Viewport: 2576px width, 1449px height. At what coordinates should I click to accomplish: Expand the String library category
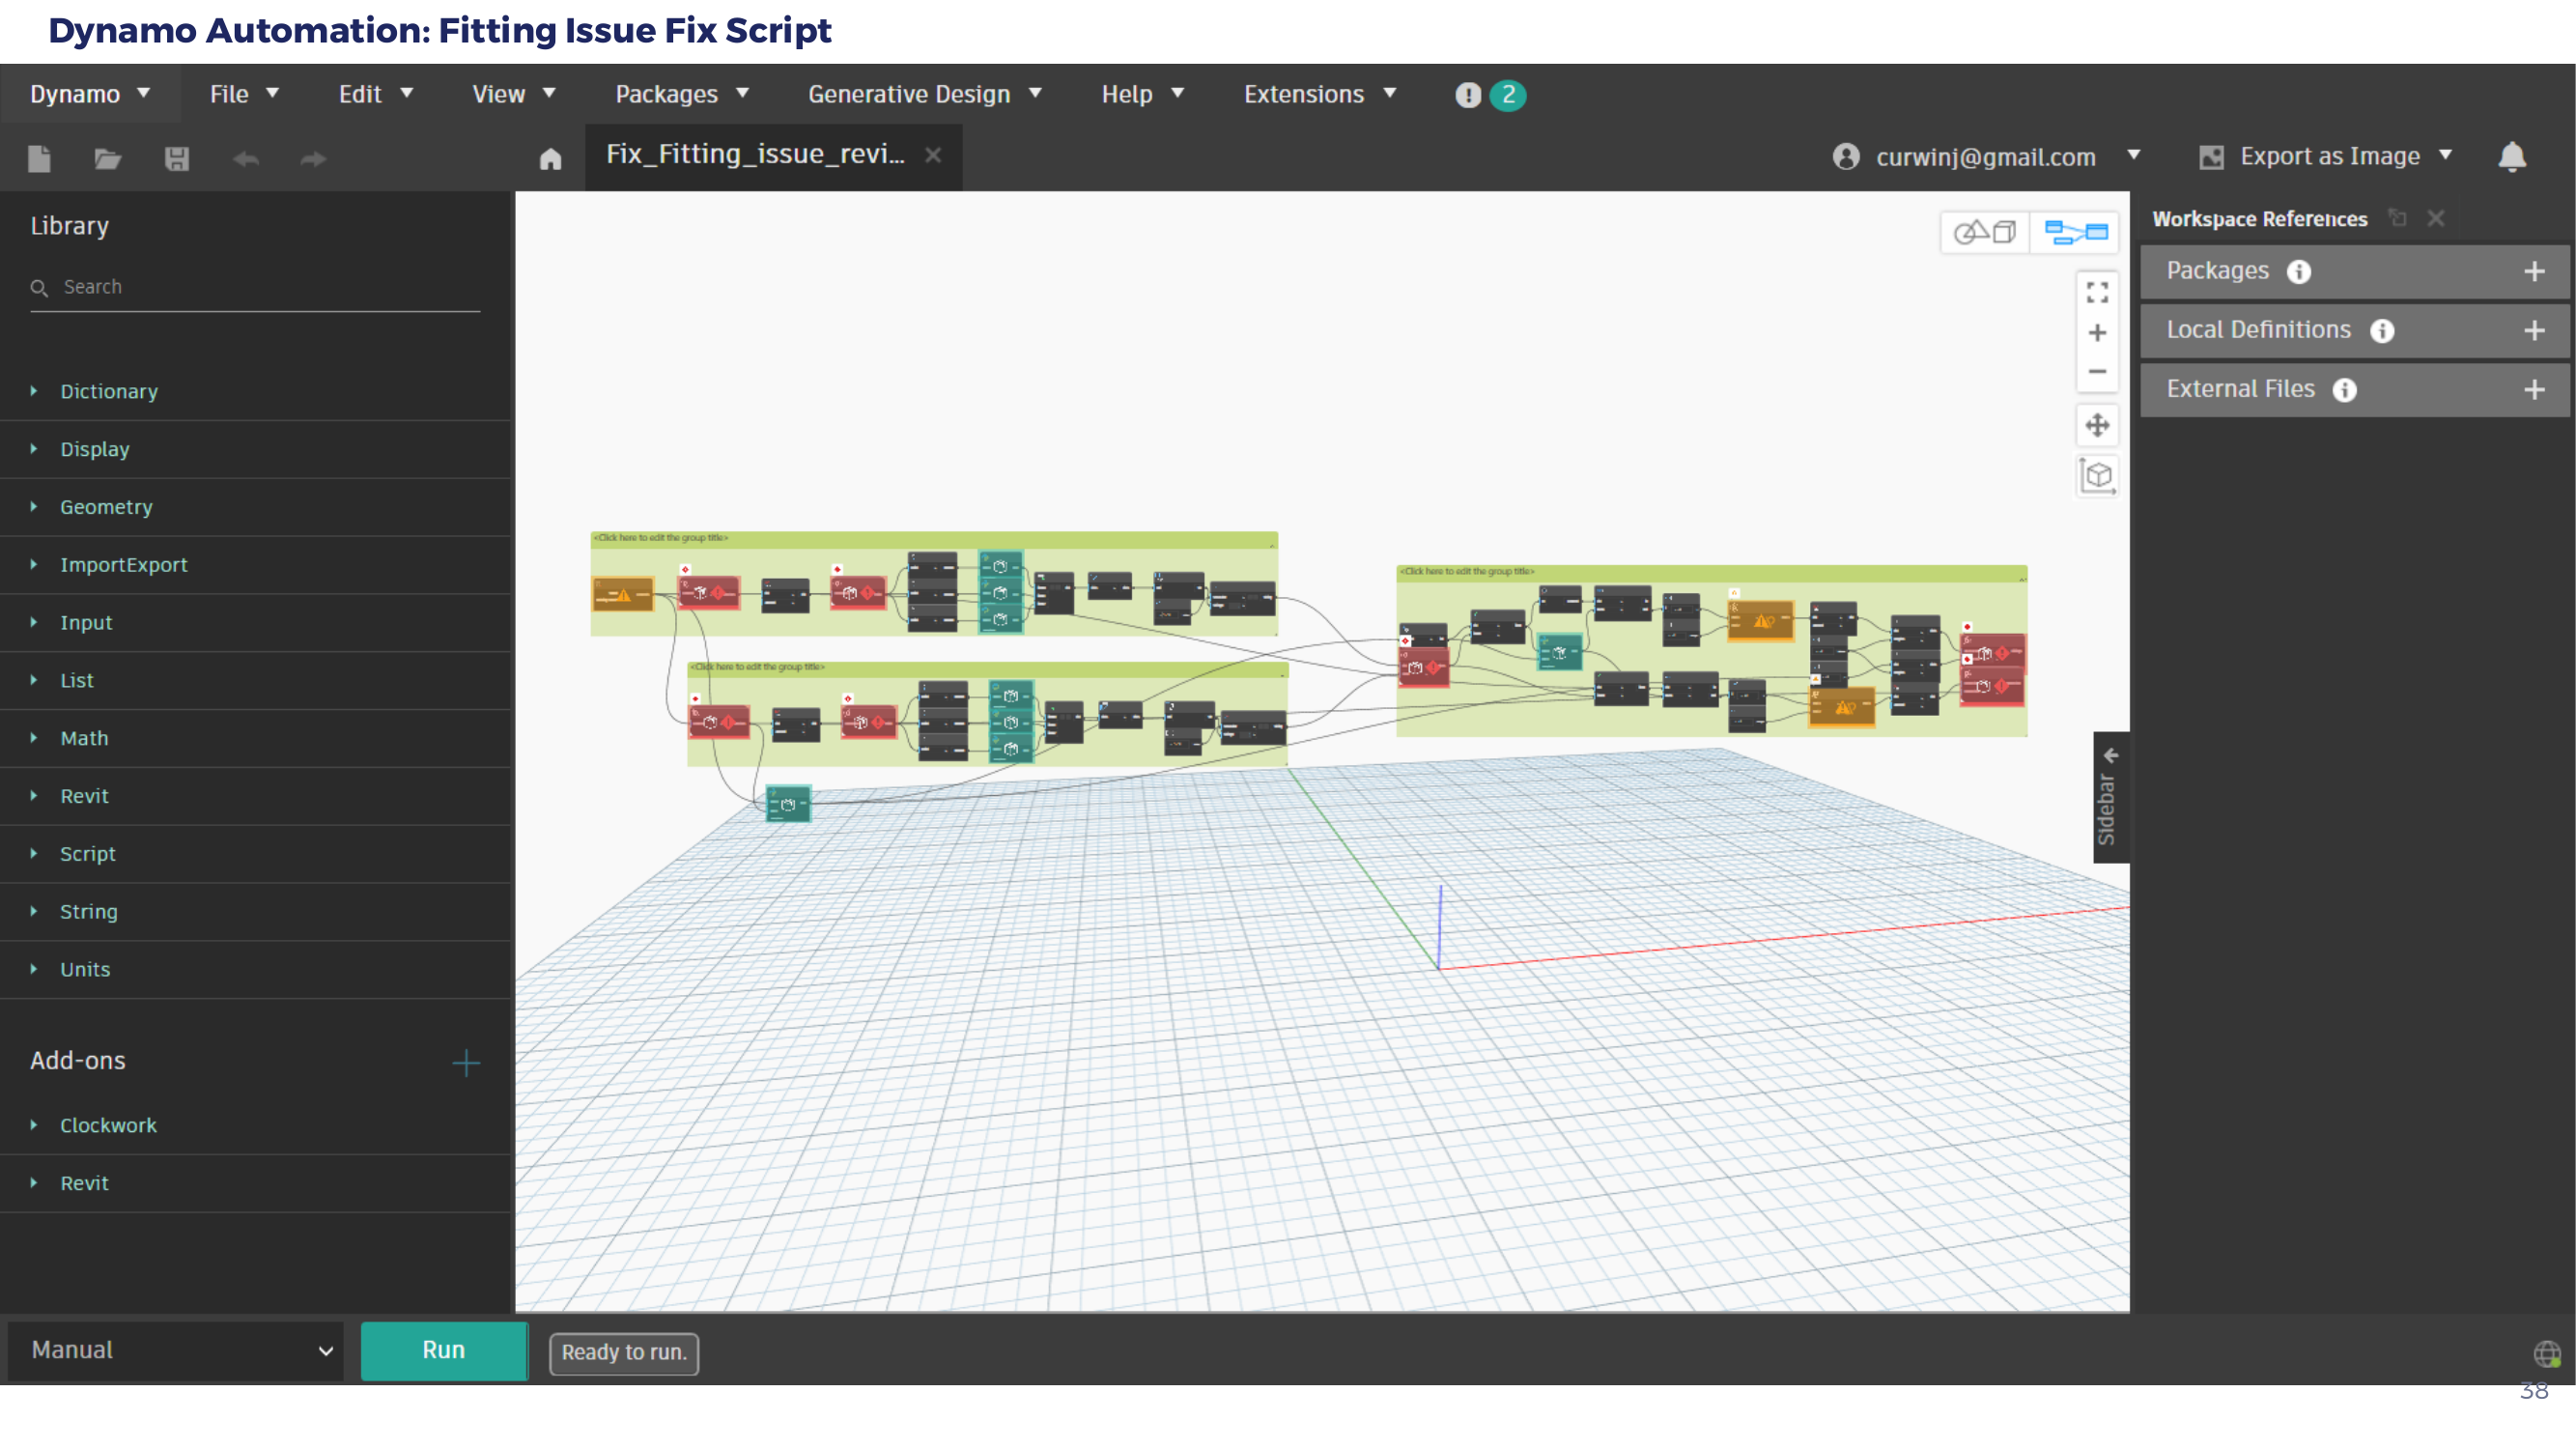[x=255, y=912]
